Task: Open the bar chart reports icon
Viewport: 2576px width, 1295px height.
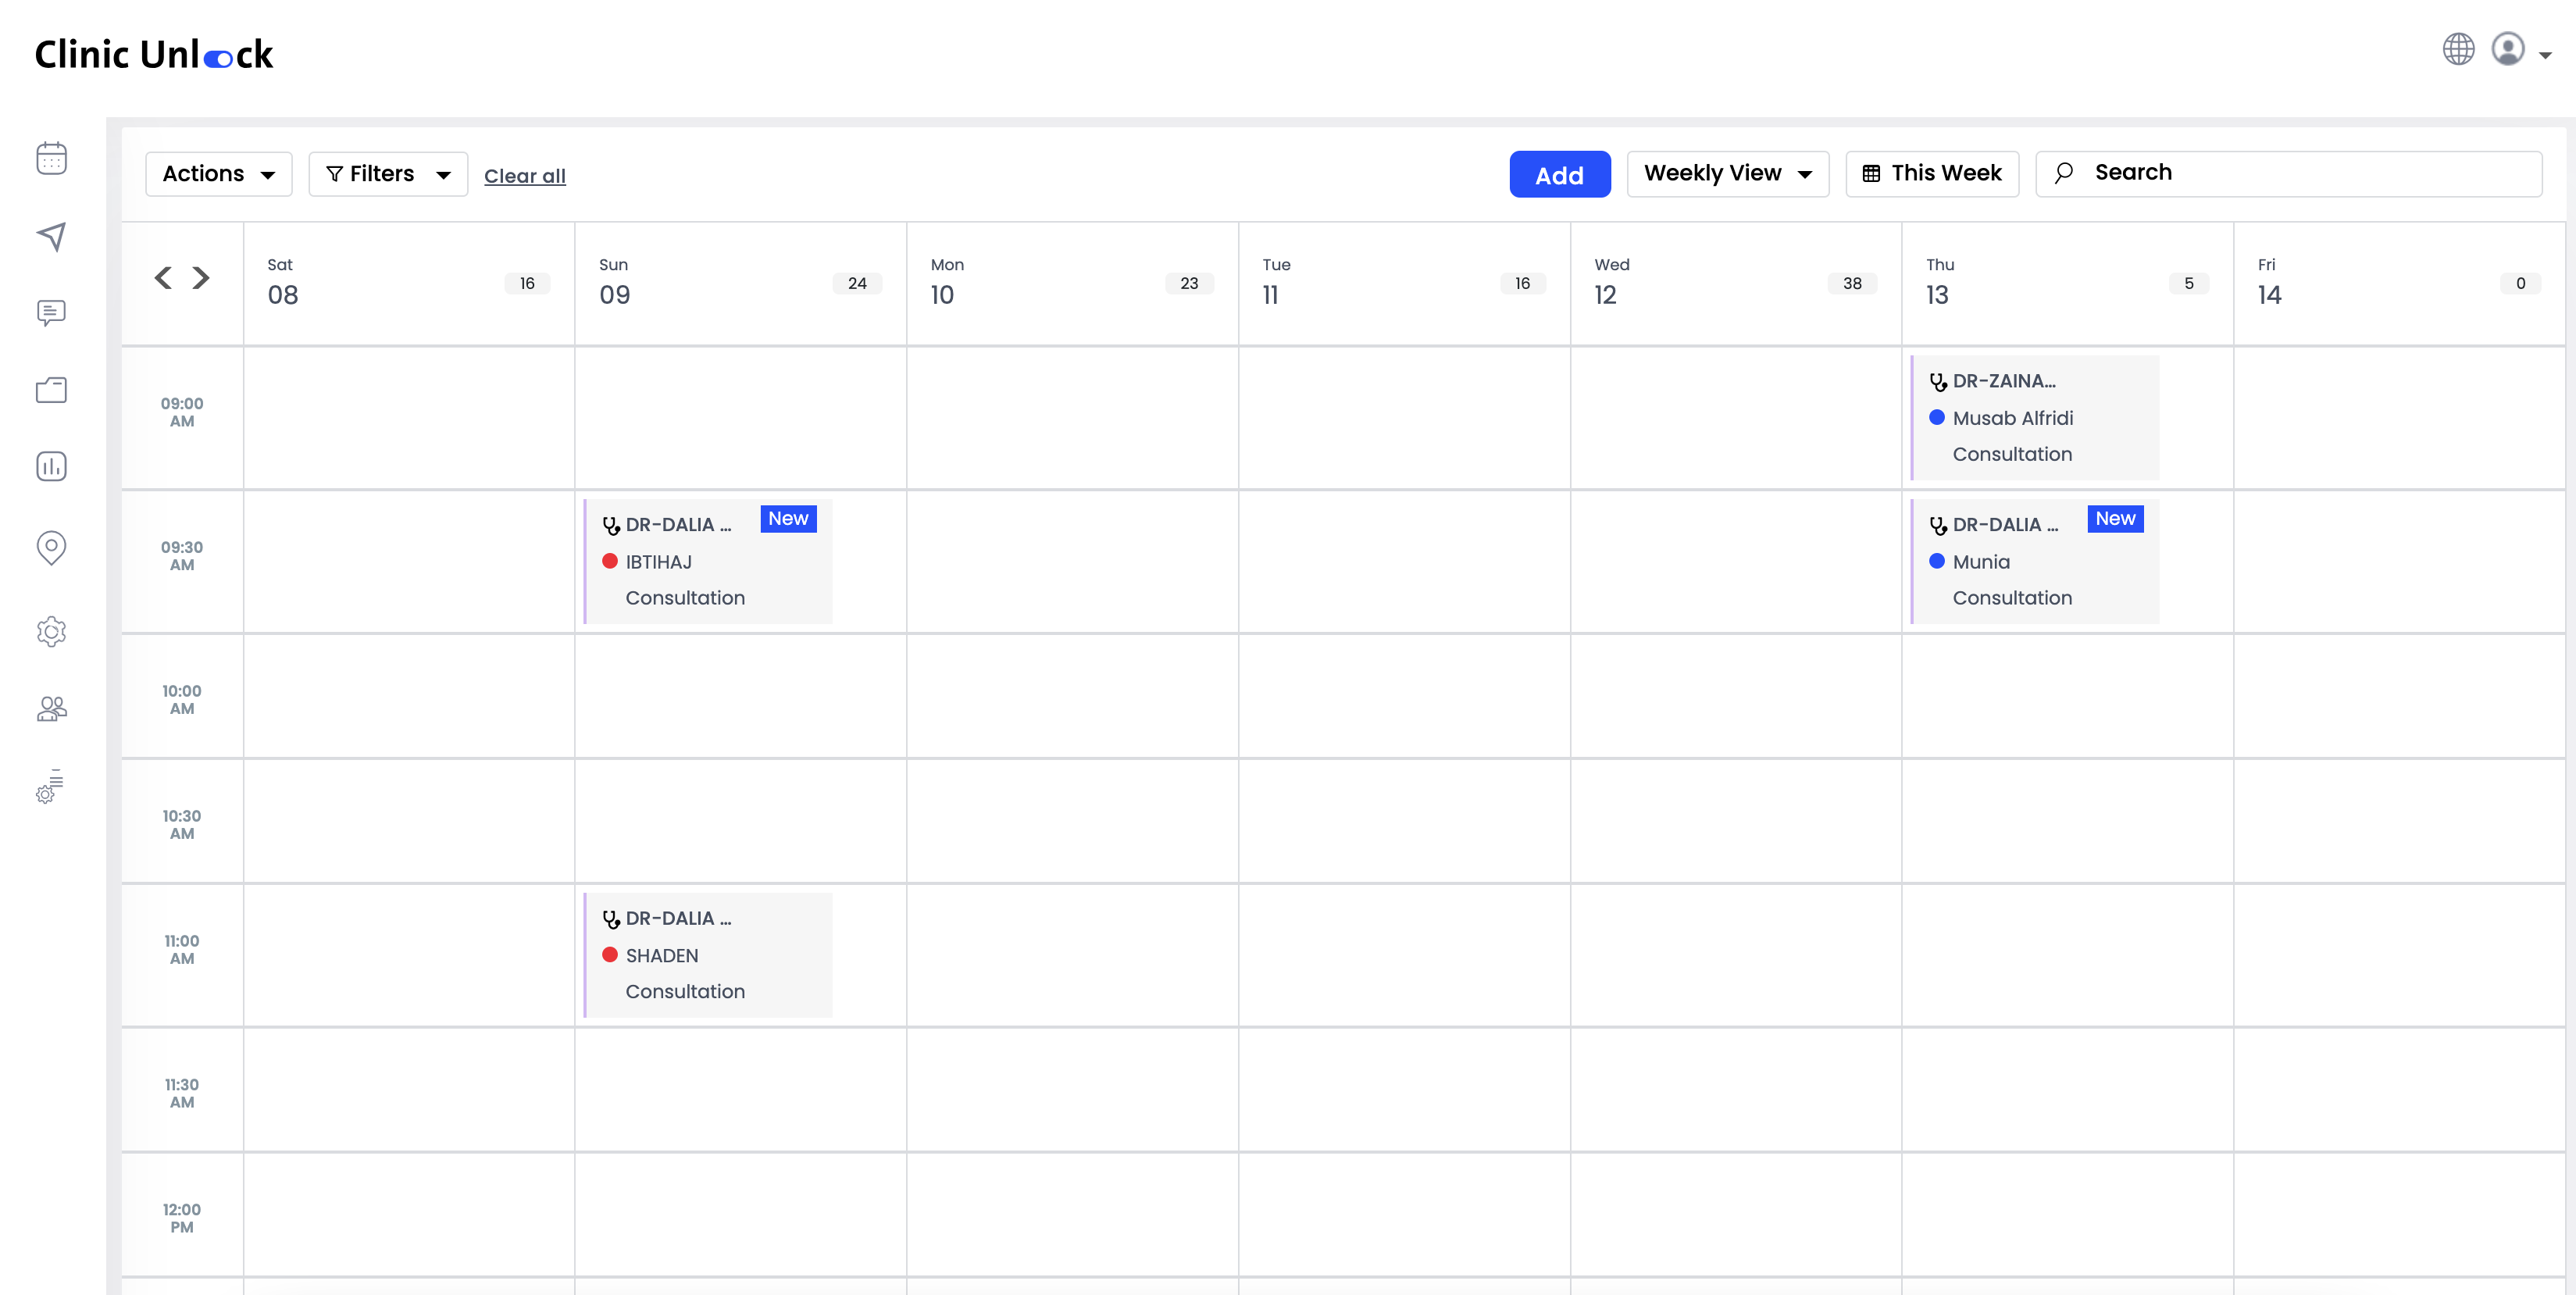Action: pyautogui.click(x=51, y=466)
